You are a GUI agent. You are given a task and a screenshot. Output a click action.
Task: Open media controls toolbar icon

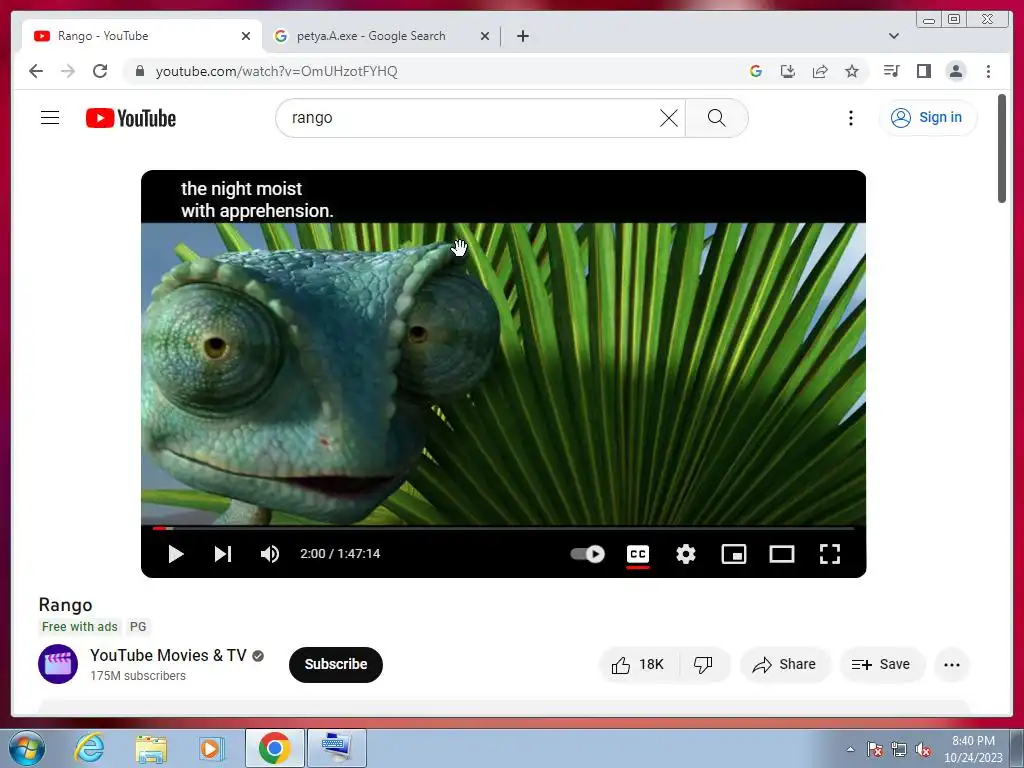point(891,71)
